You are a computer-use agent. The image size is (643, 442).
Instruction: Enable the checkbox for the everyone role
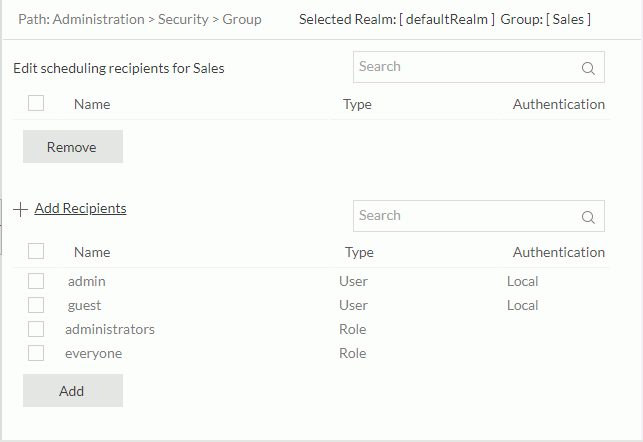tap(36, 353)
